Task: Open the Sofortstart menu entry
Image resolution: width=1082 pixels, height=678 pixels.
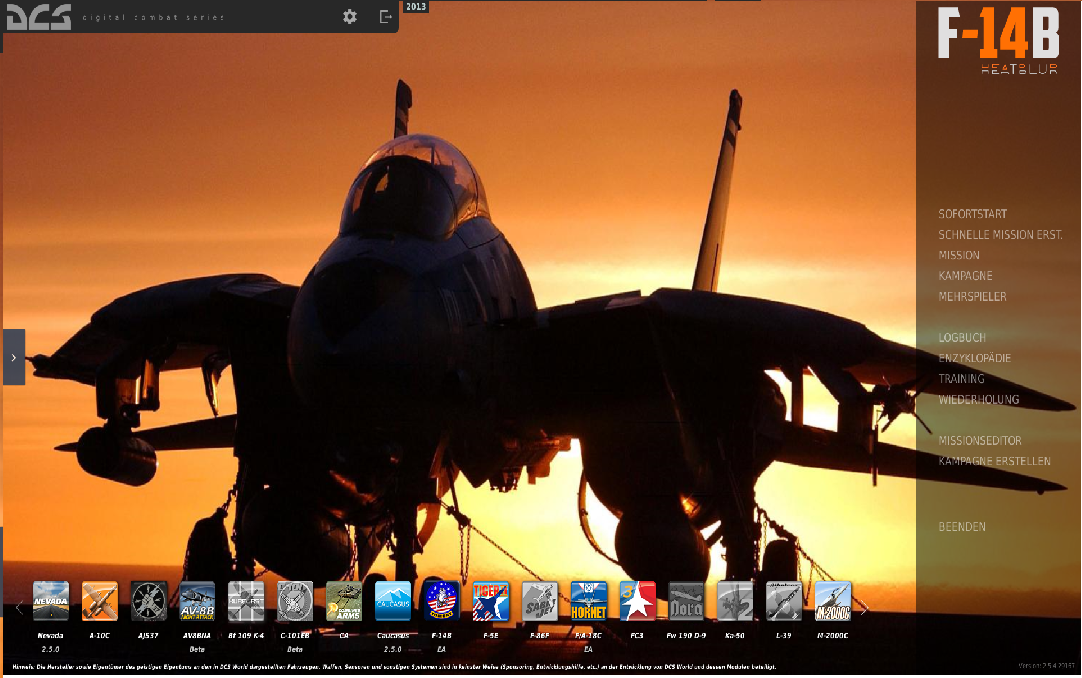Action: pyautogui.click(x=972, y=214)
